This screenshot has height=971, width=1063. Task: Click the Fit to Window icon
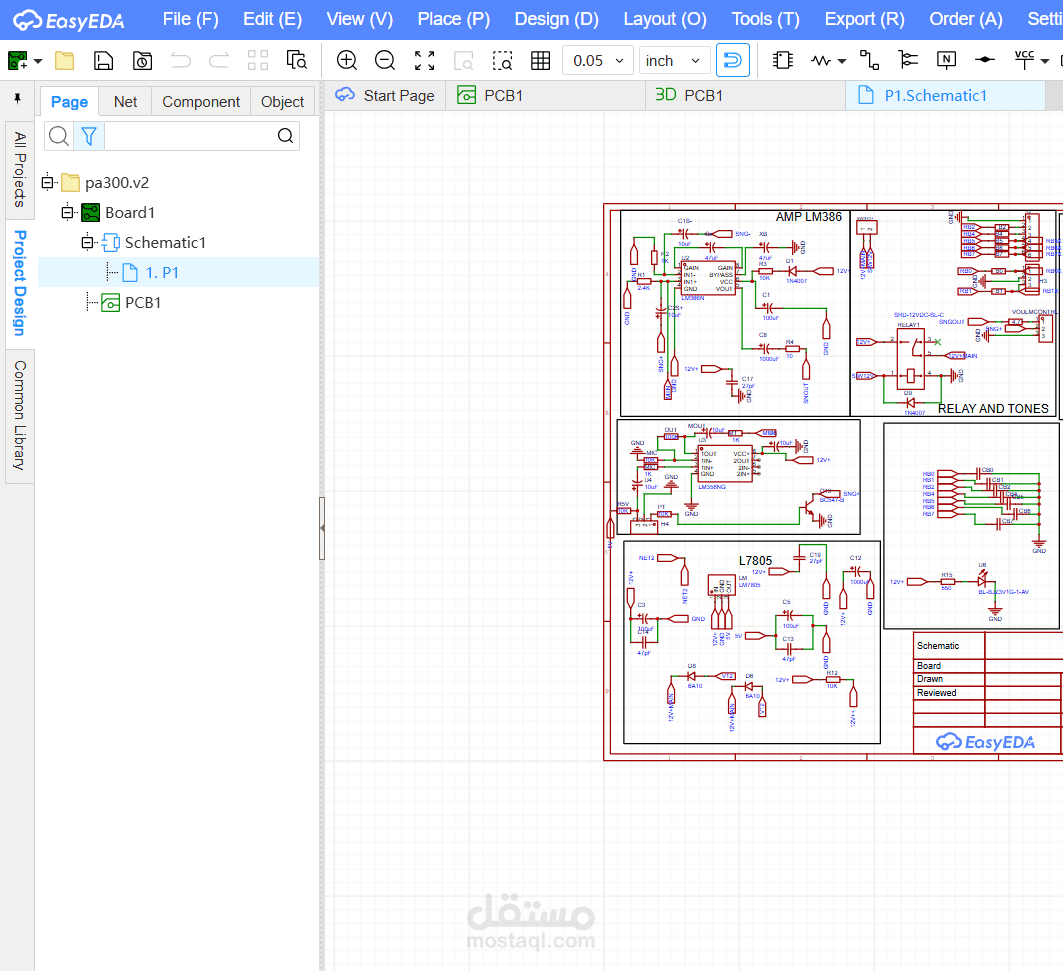(x=425, y=61)
